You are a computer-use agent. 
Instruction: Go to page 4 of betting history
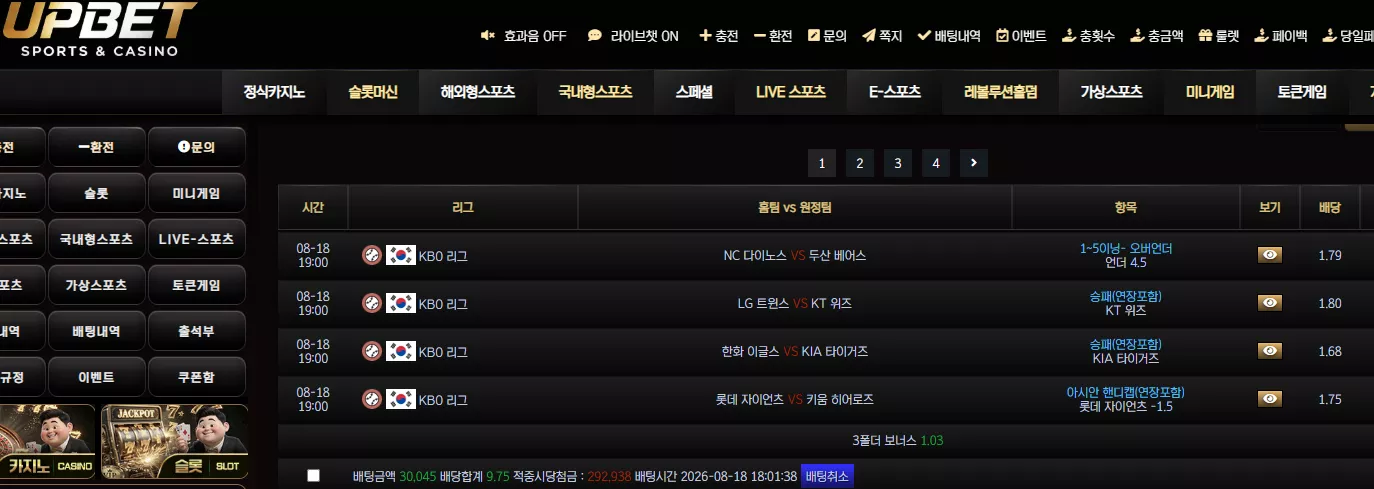pos(935,163)
